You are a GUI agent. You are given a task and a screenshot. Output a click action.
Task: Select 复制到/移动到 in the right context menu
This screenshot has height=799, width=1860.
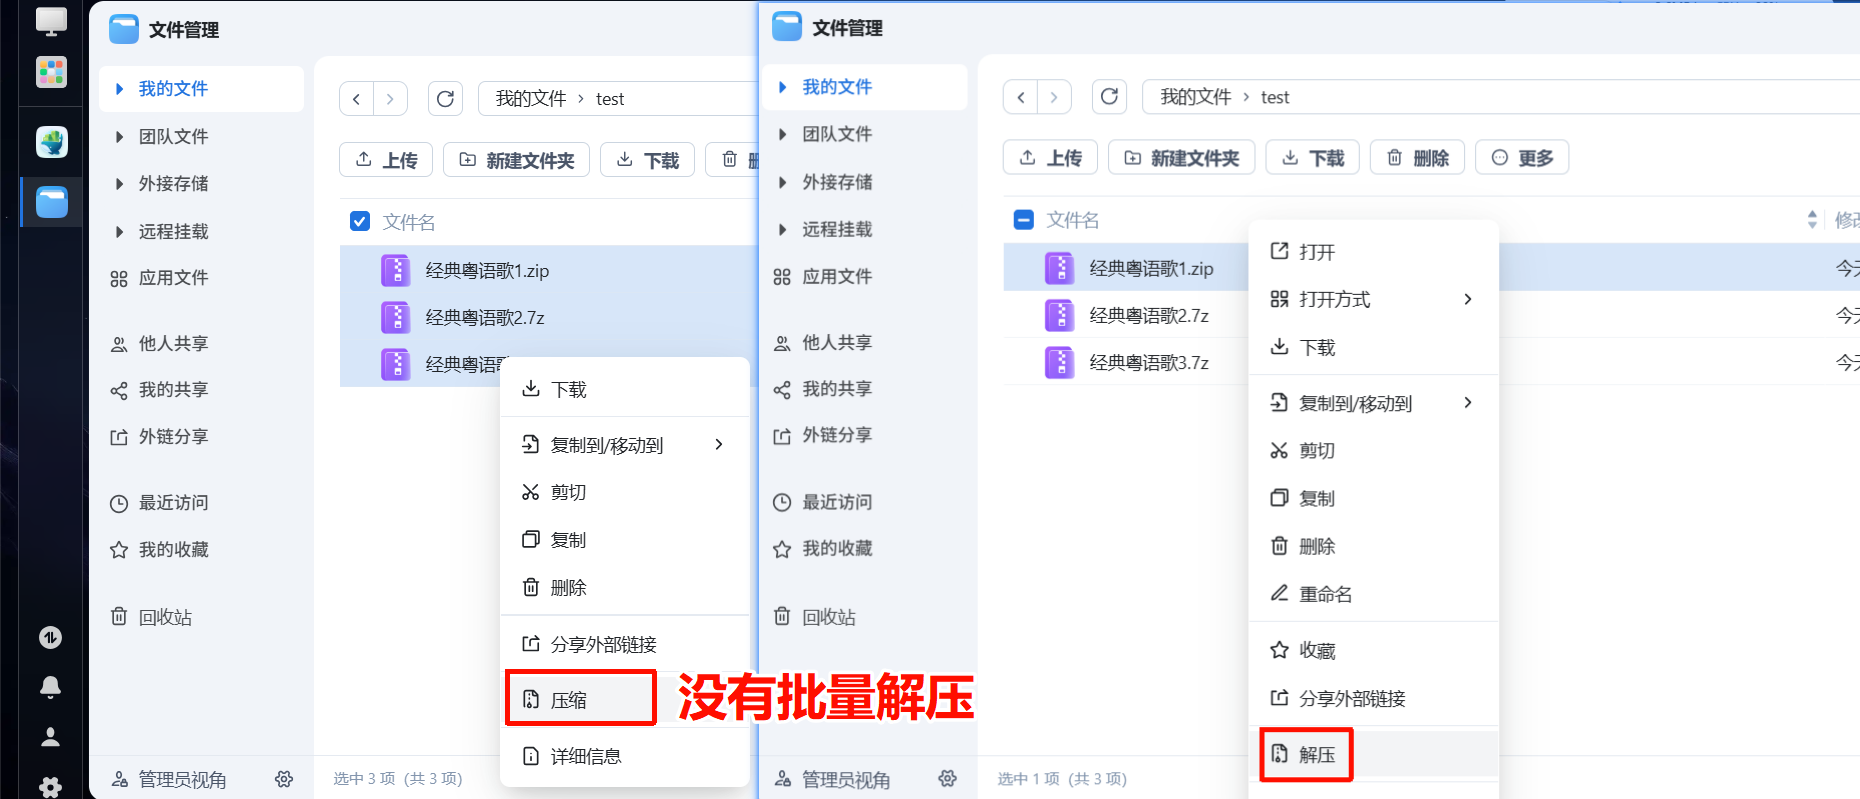tap(1373, 403)
